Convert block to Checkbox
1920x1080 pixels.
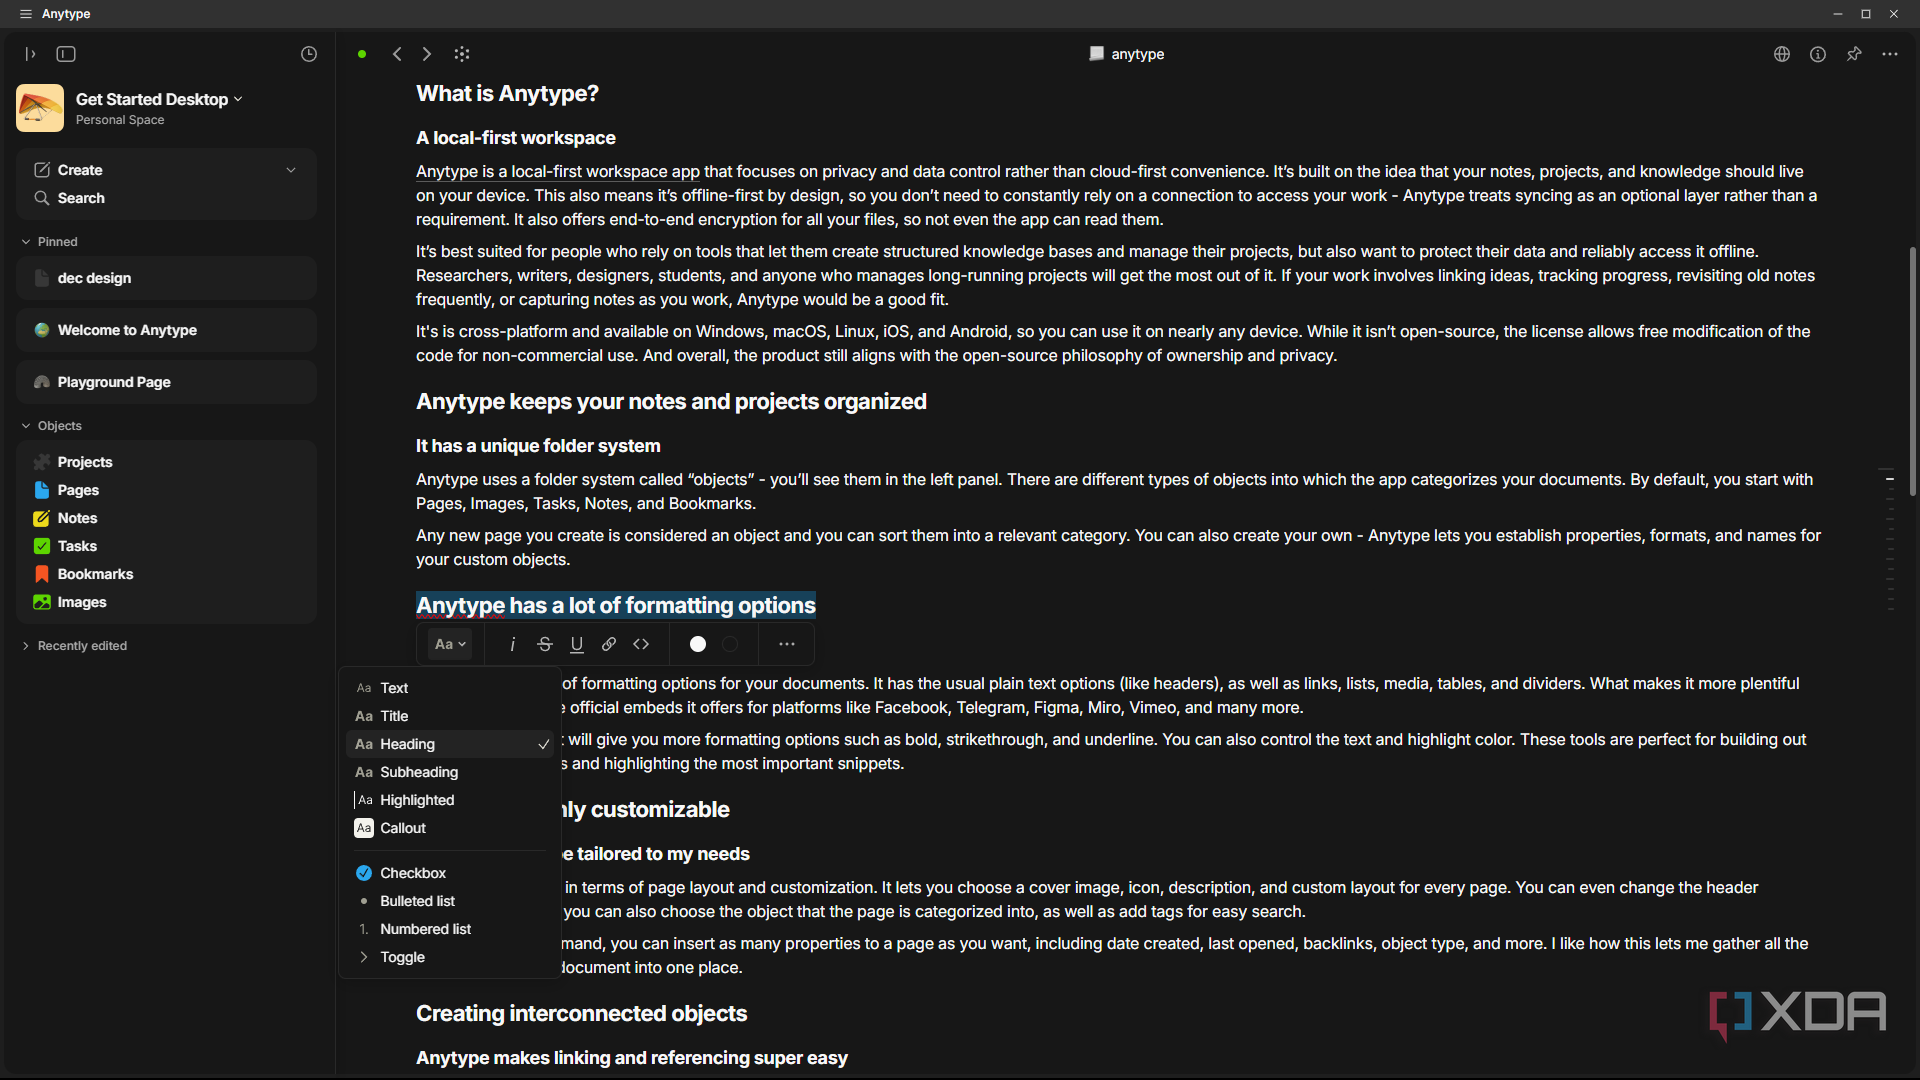(x=450, y=873)
